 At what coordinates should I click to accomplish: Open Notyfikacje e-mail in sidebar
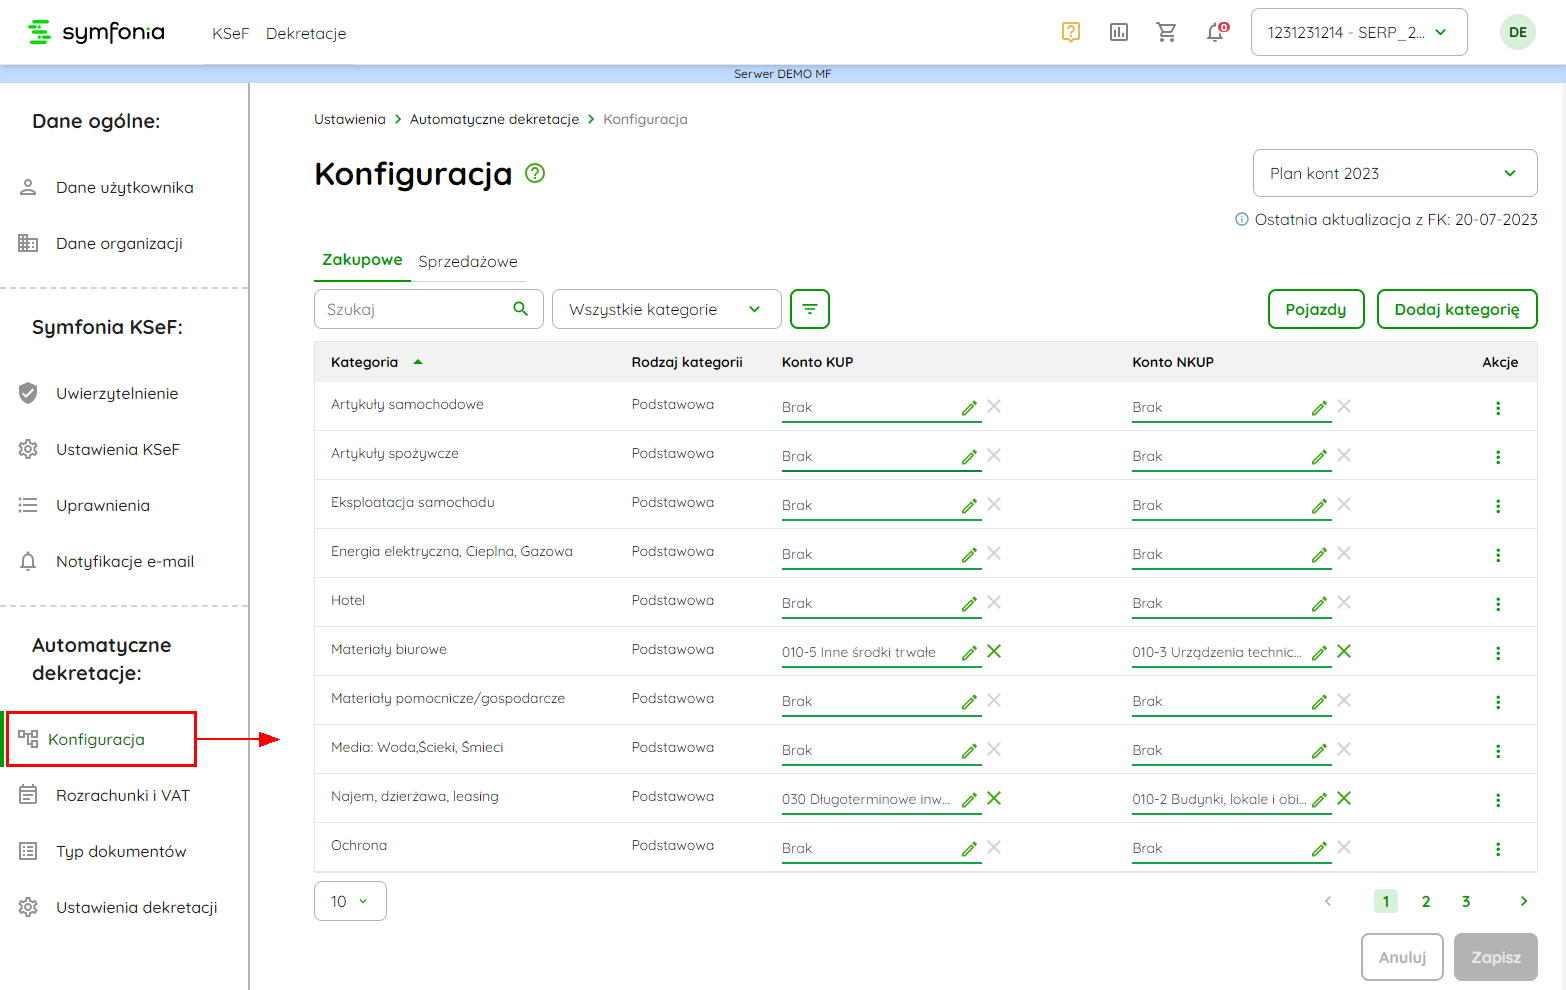124,561
